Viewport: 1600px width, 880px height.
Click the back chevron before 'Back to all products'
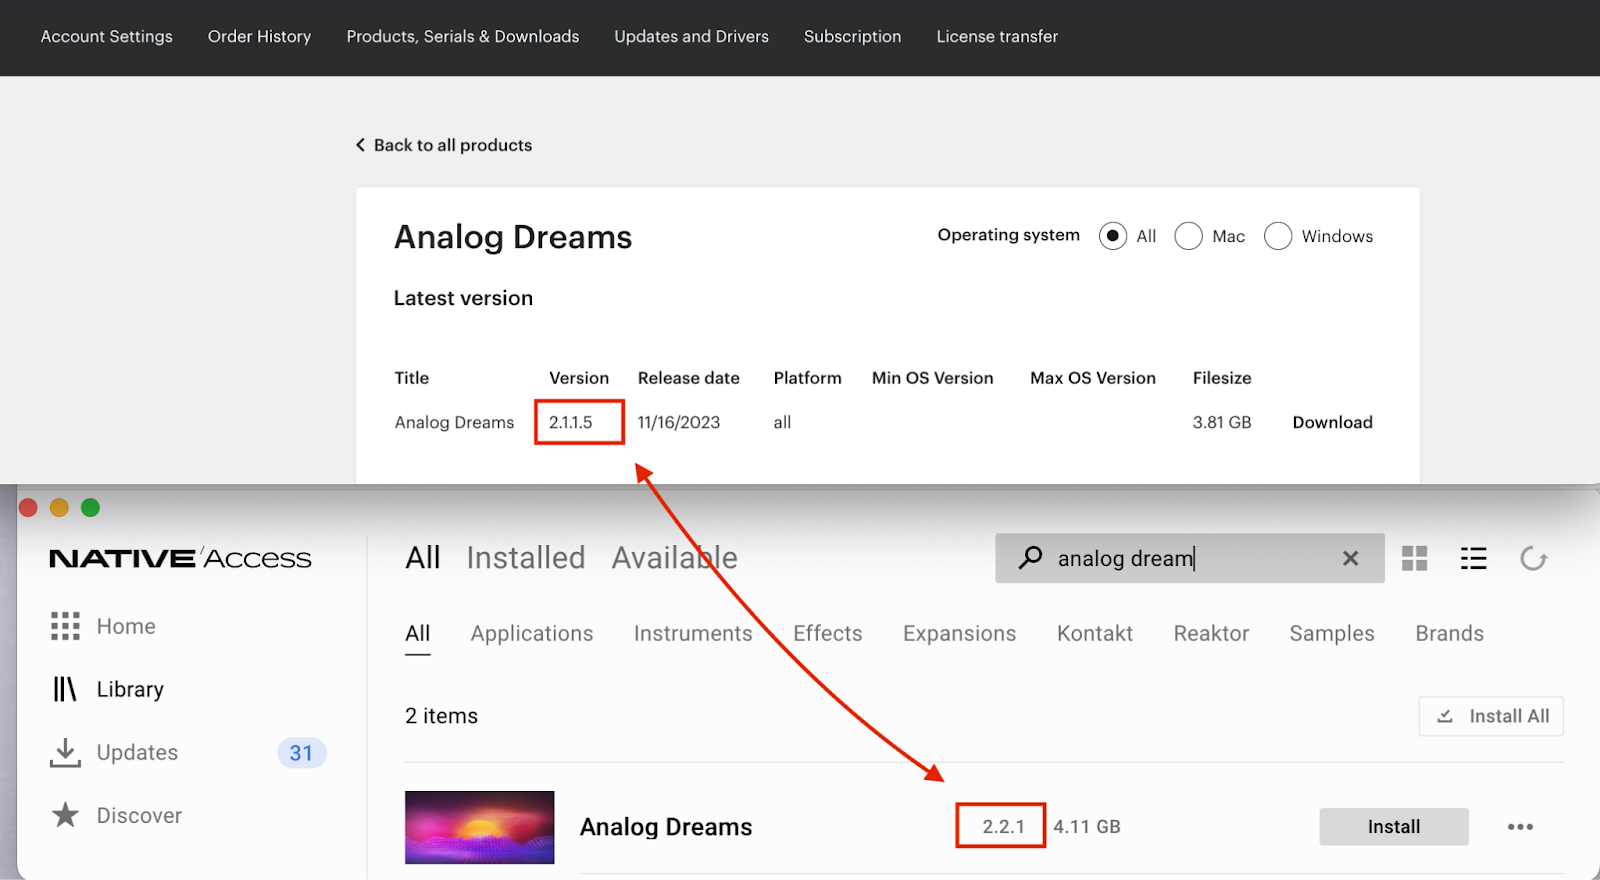tap(360, 145)
